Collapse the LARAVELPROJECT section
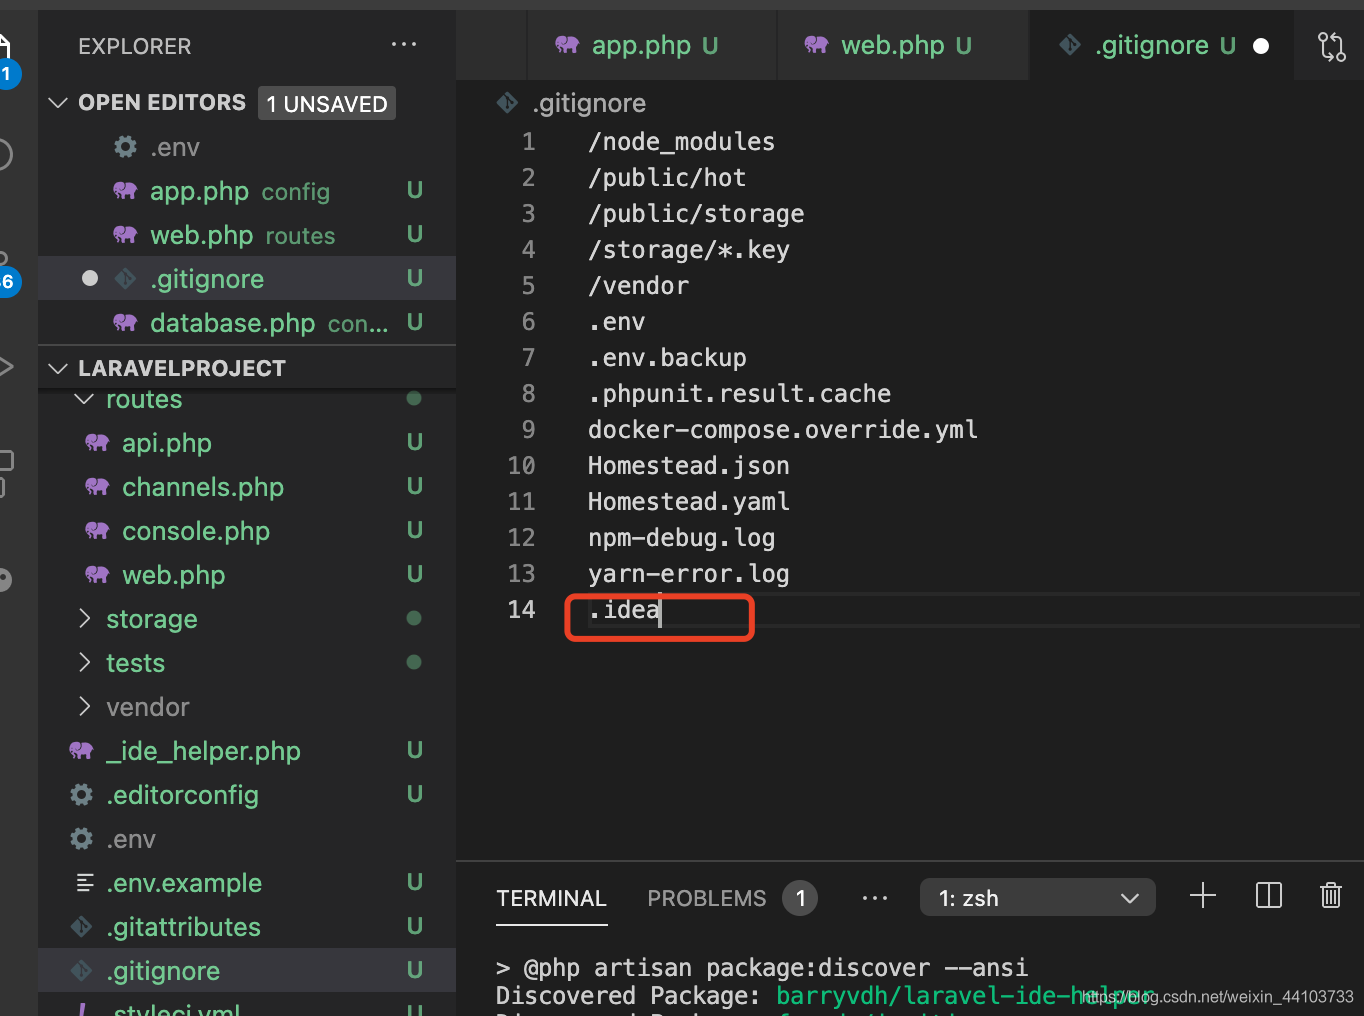This screenshot has width=1364, height=1016. [x=58, y=368]
